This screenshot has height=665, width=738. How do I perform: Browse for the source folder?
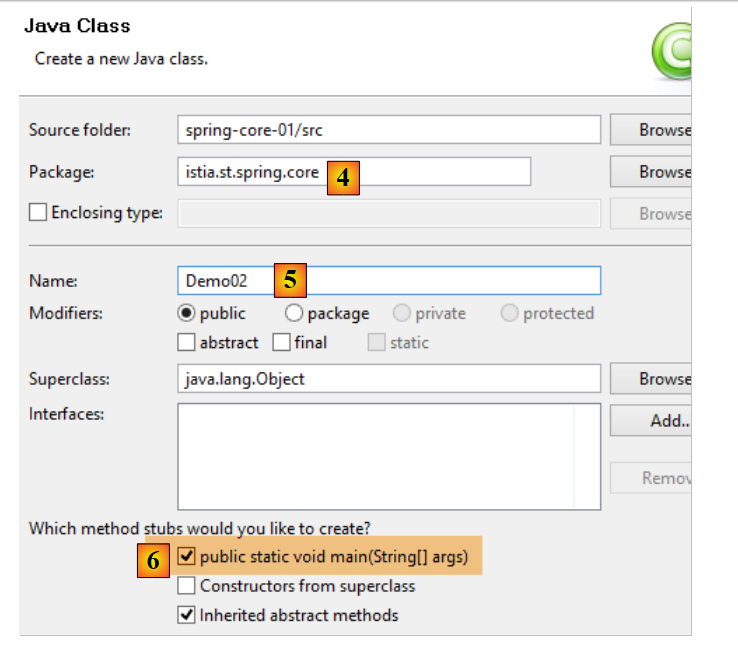(x=653, y=130)
